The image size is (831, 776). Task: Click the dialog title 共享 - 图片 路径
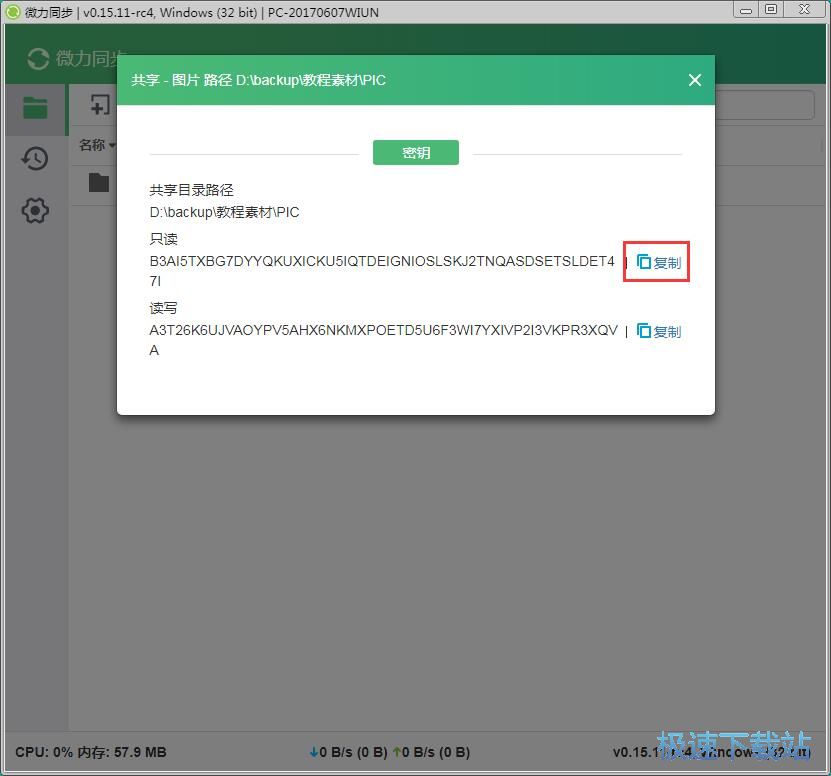point(258,80)
